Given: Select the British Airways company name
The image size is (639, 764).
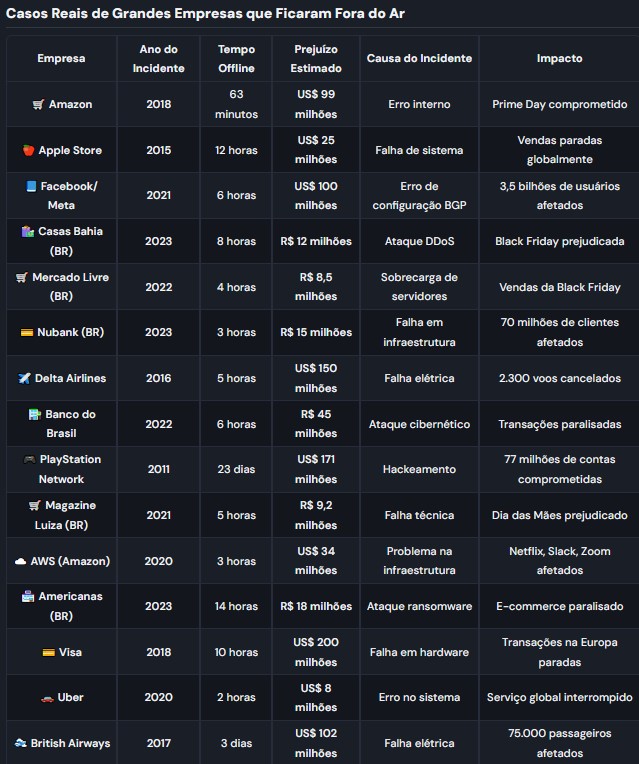Looking at the screenshot, I should tap(70, 744).
